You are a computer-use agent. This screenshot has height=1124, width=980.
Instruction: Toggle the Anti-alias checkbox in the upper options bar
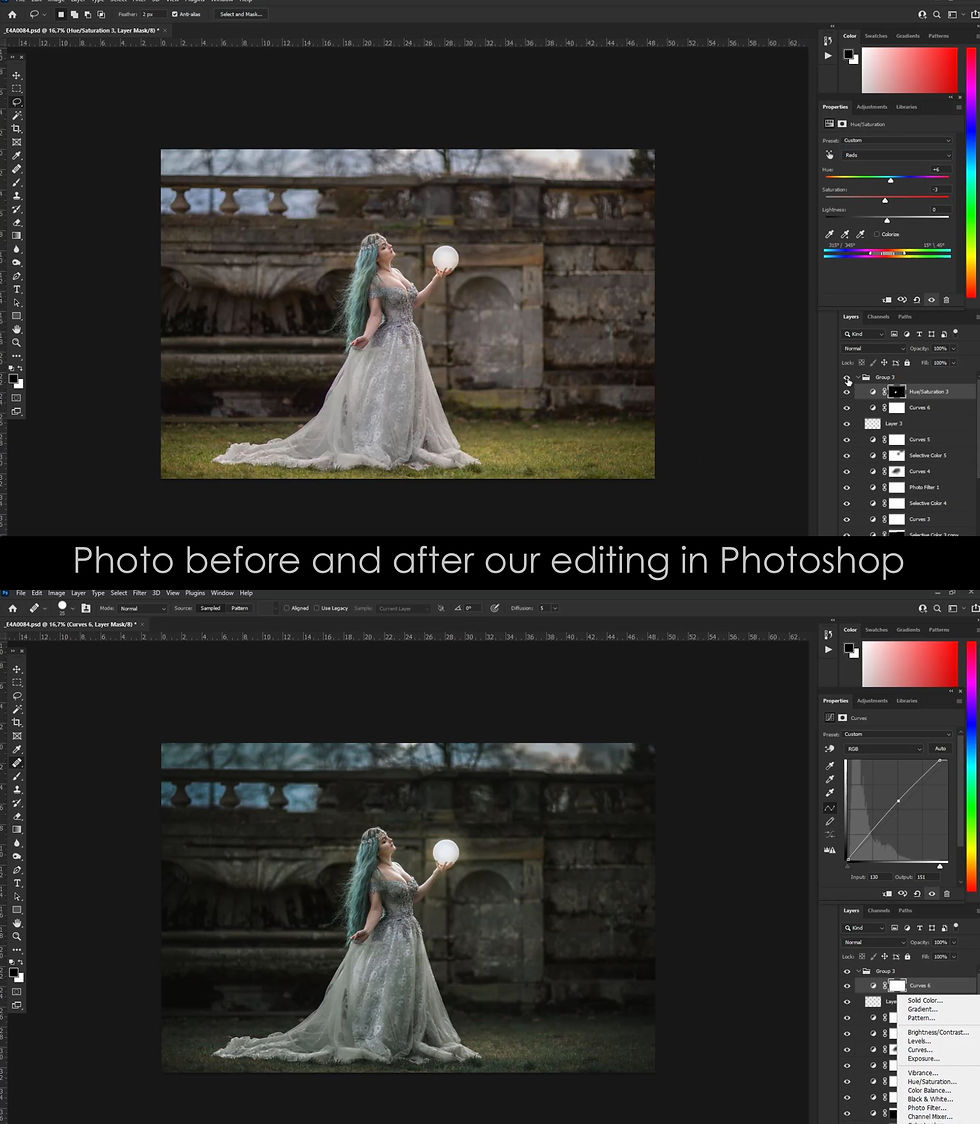coord(175,14)
